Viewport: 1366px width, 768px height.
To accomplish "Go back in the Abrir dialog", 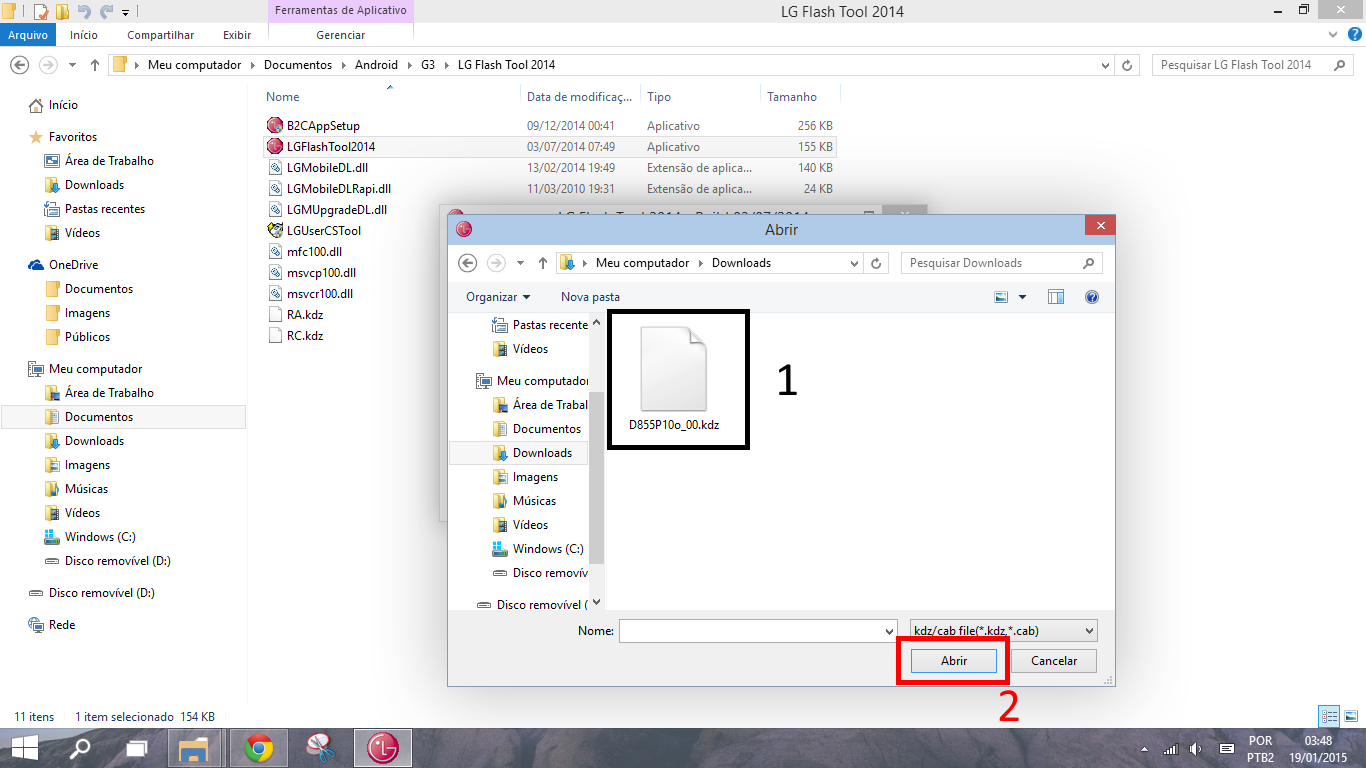I will tap(467, 263).
